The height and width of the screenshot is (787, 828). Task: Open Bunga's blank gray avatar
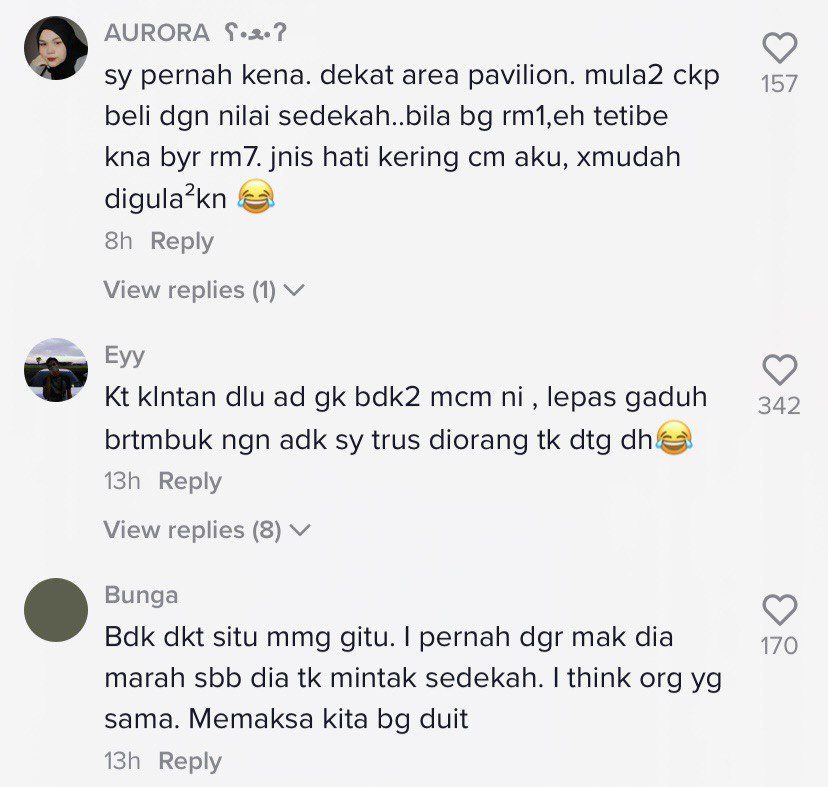[56, 610]
